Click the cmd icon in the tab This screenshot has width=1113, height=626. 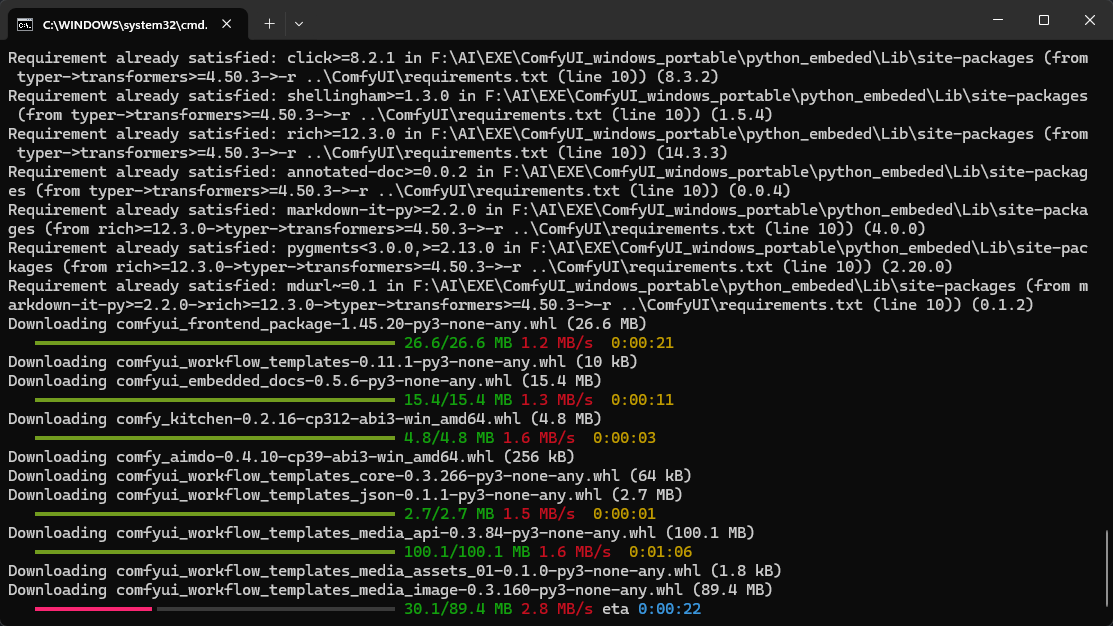pos(25,25)
